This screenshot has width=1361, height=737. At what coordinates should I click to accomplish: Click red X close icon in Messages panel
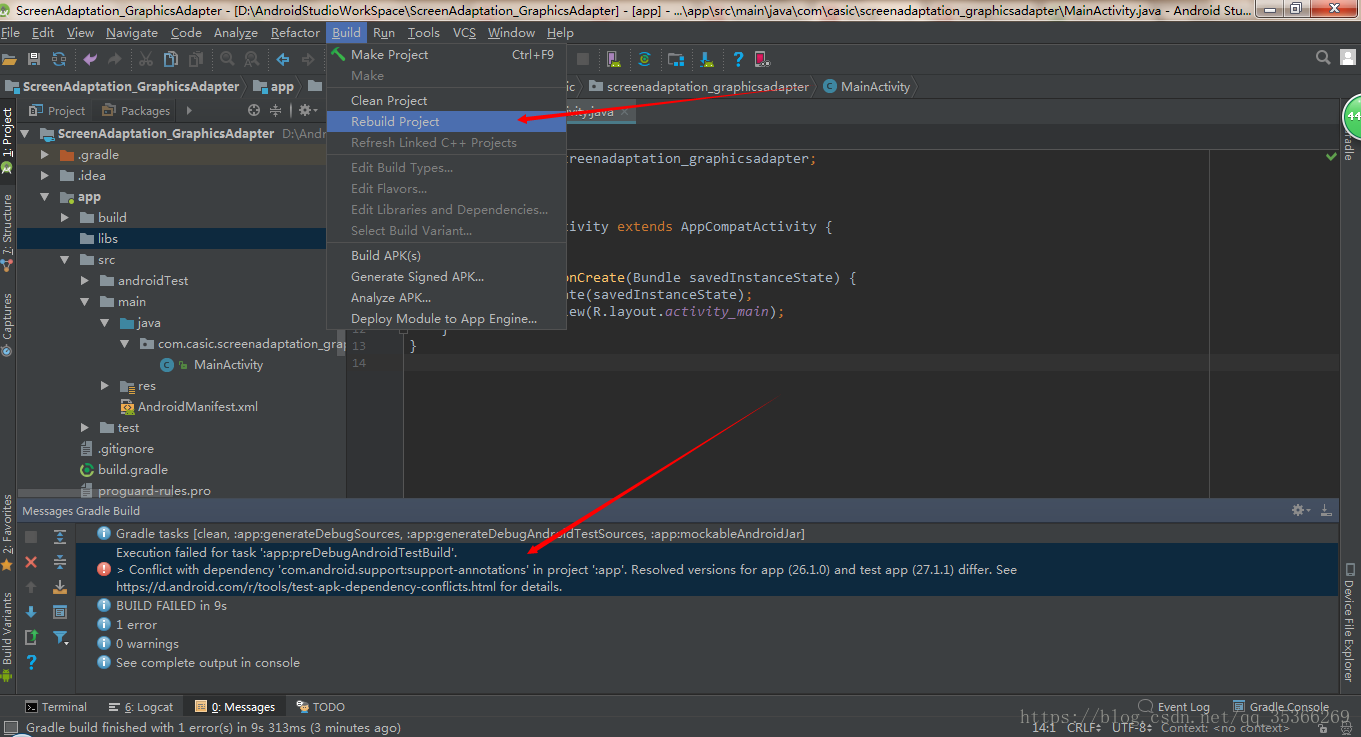click(x=31, y=563)
